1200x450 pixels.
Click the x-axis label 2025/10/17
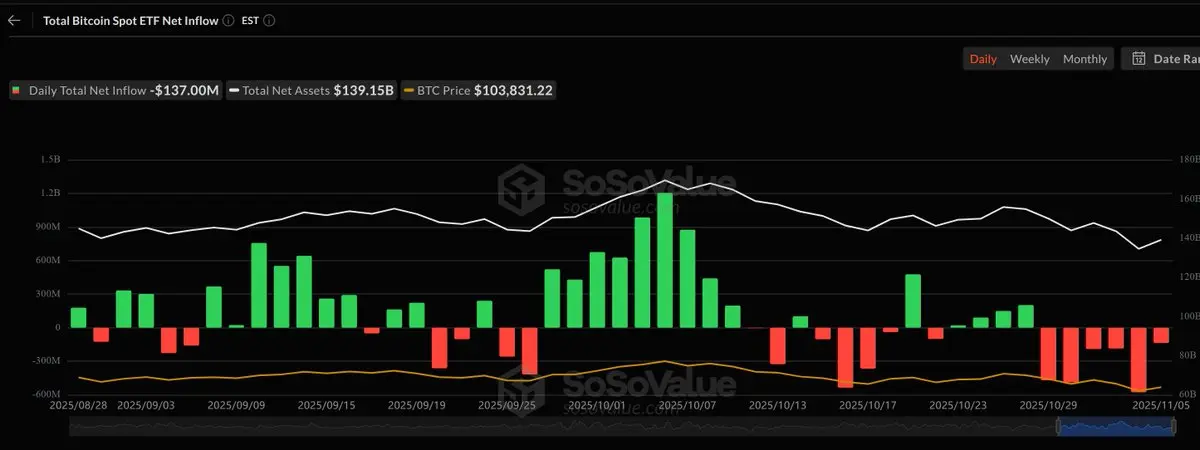click(x=867, y=406)
